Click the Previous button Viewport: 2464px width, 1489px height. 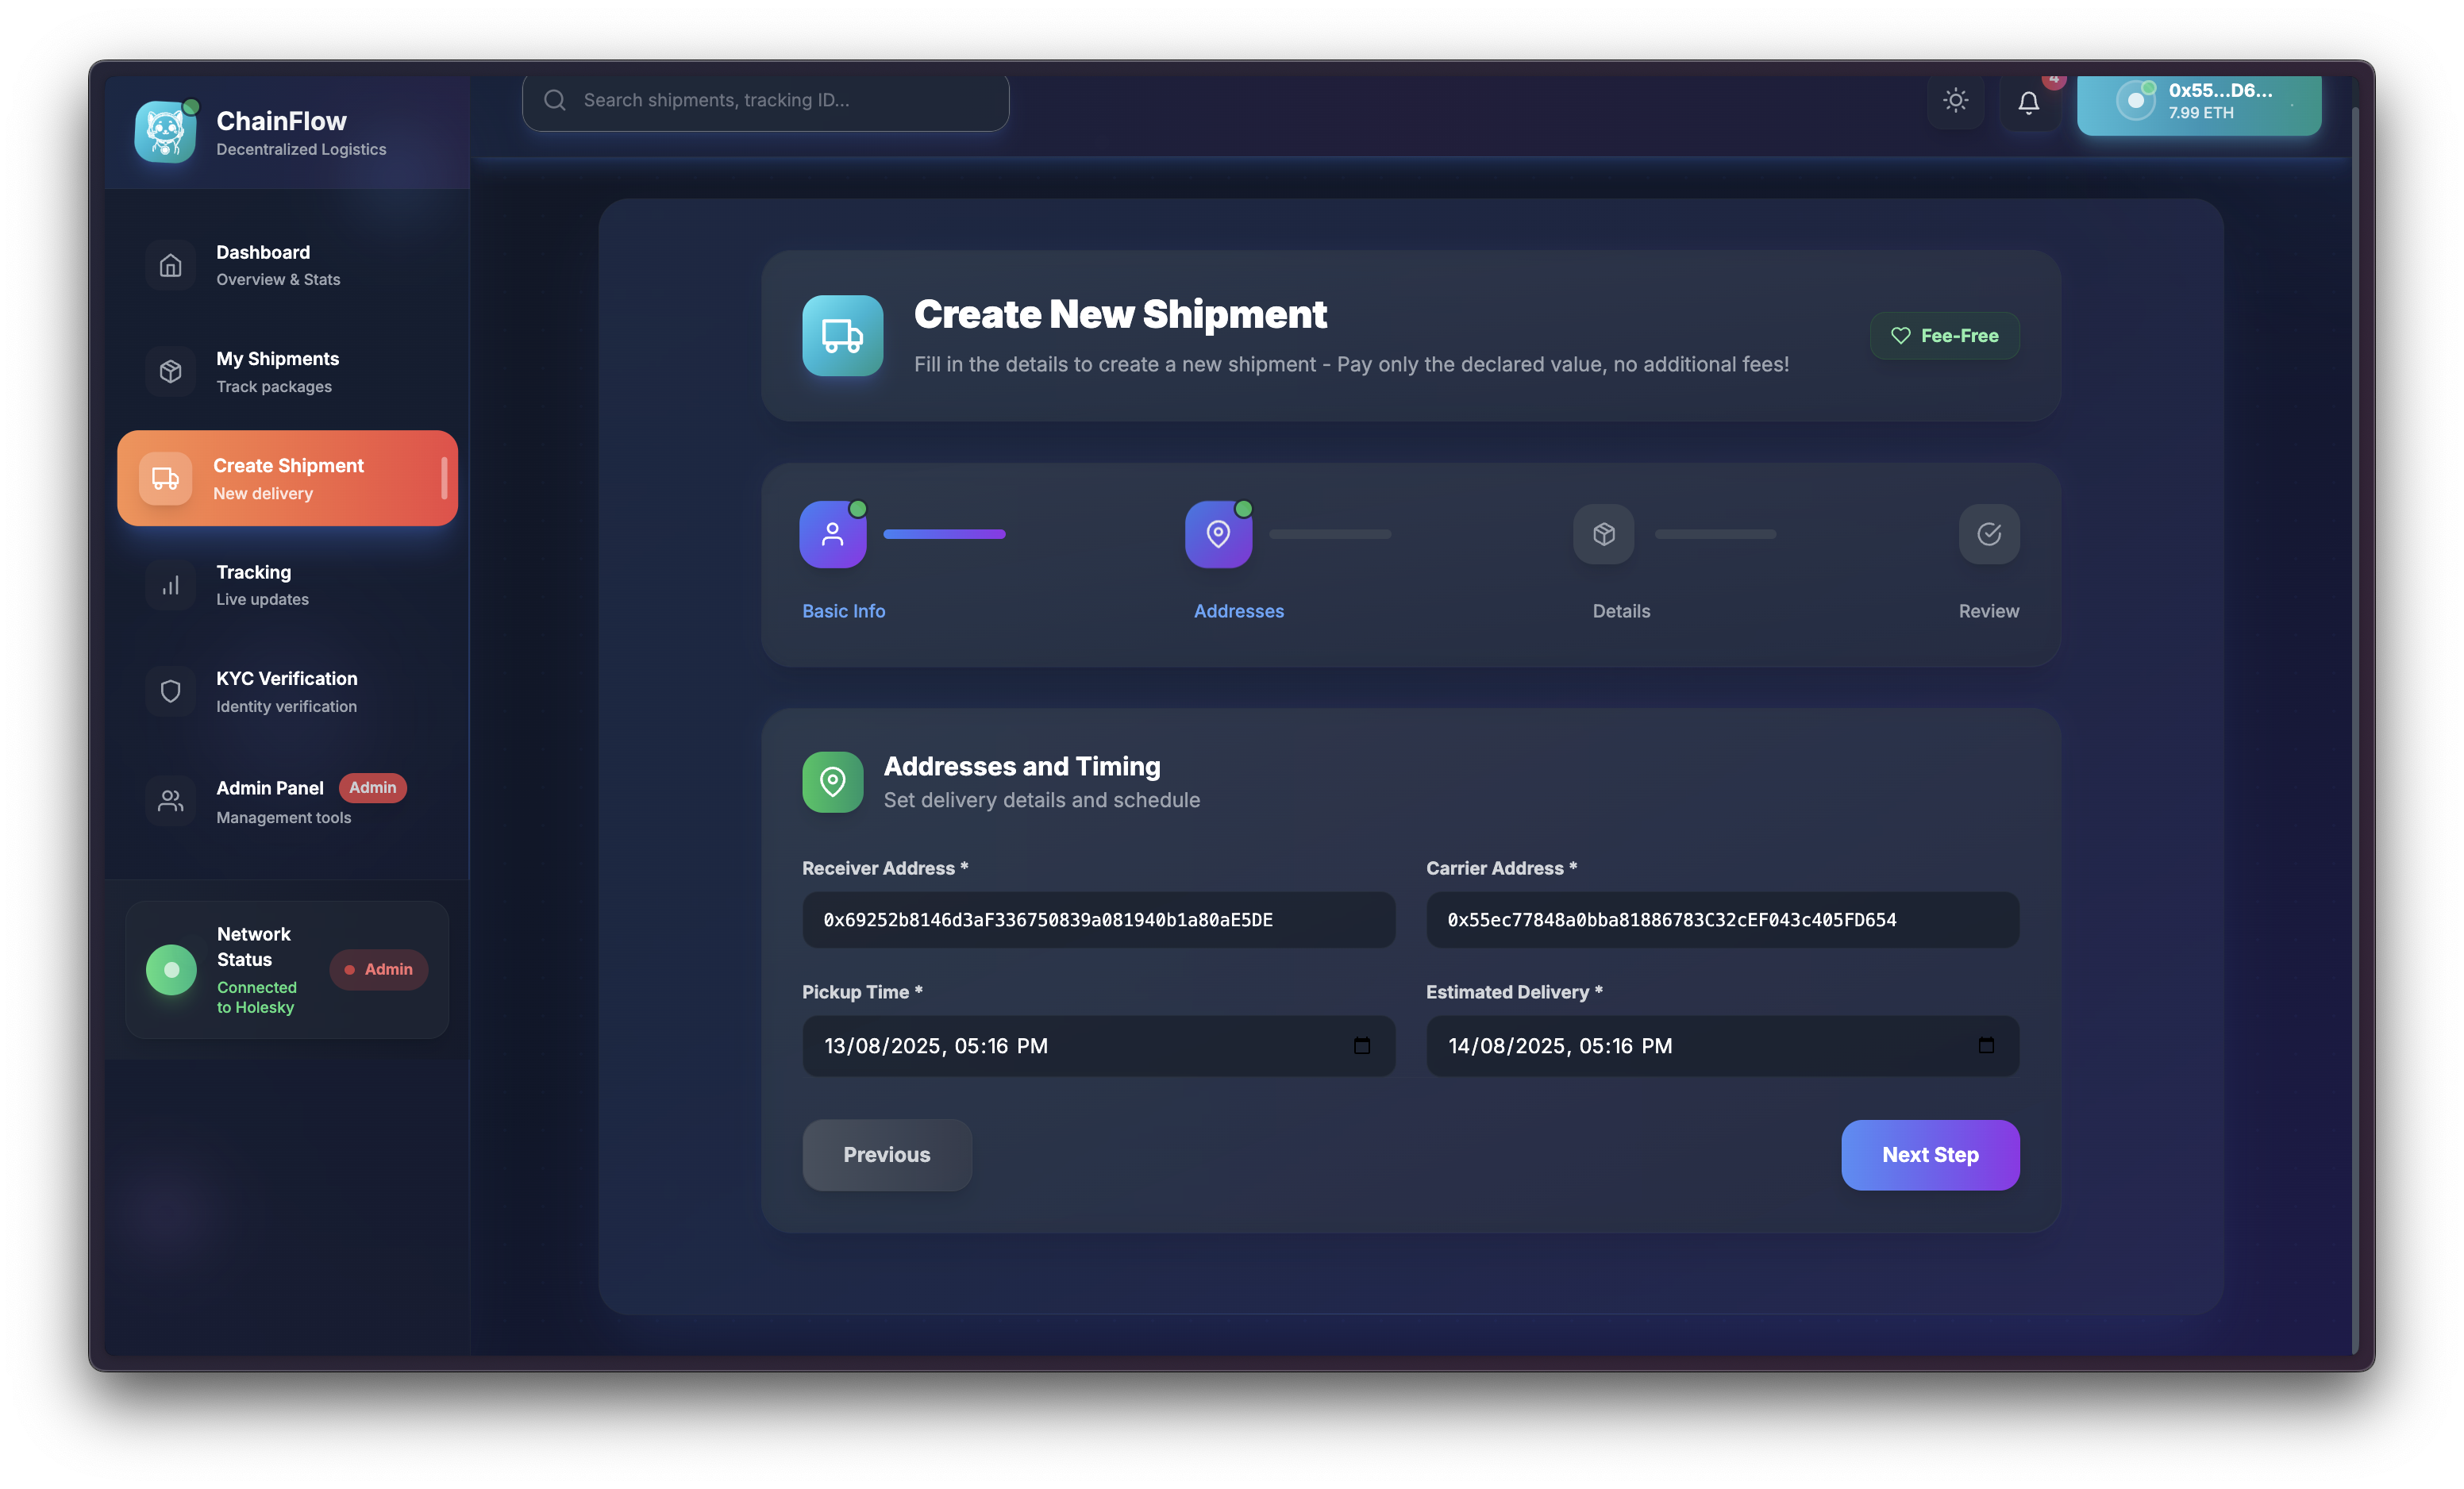click(x=886, y=1155)
